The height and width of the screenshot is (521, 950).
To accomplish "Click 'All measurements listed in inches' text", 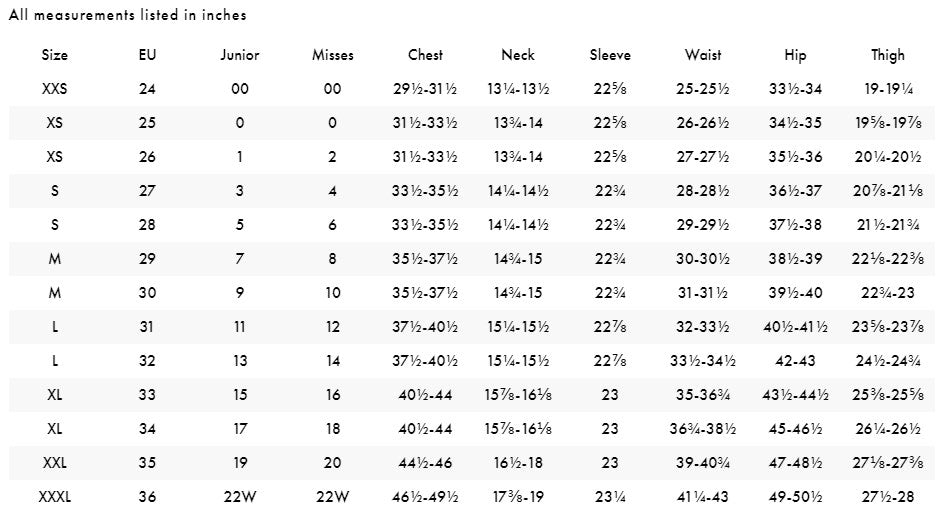I will point(128,15).
